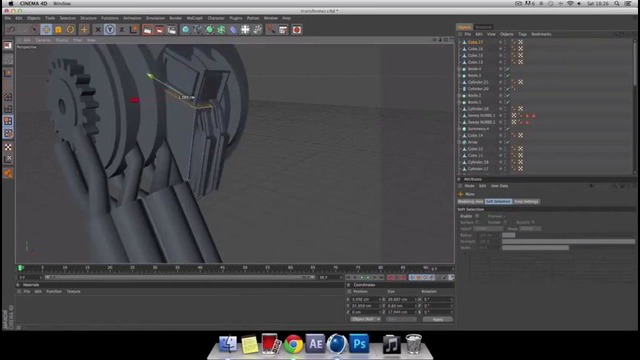
Task: Click the highlighted polygon mode icon
Action: (x=8, y=121)
